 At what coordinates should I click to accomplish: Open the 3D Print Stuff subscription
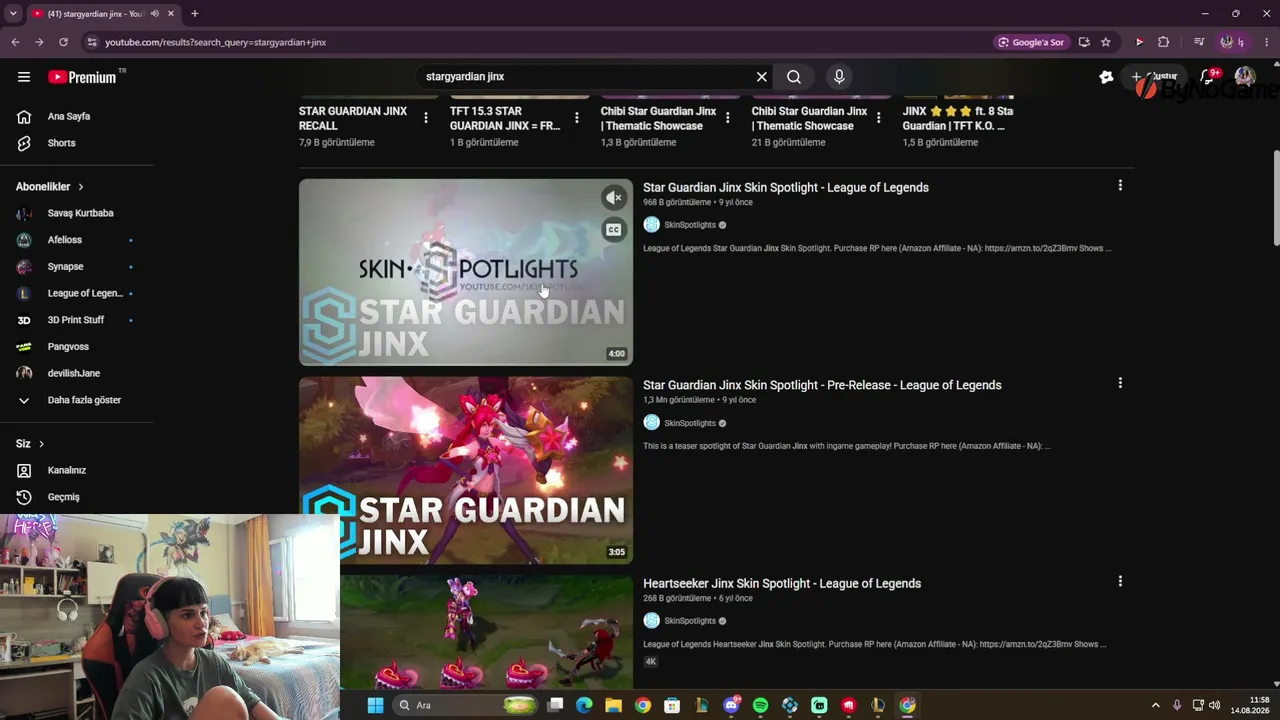tap(77, 320)
